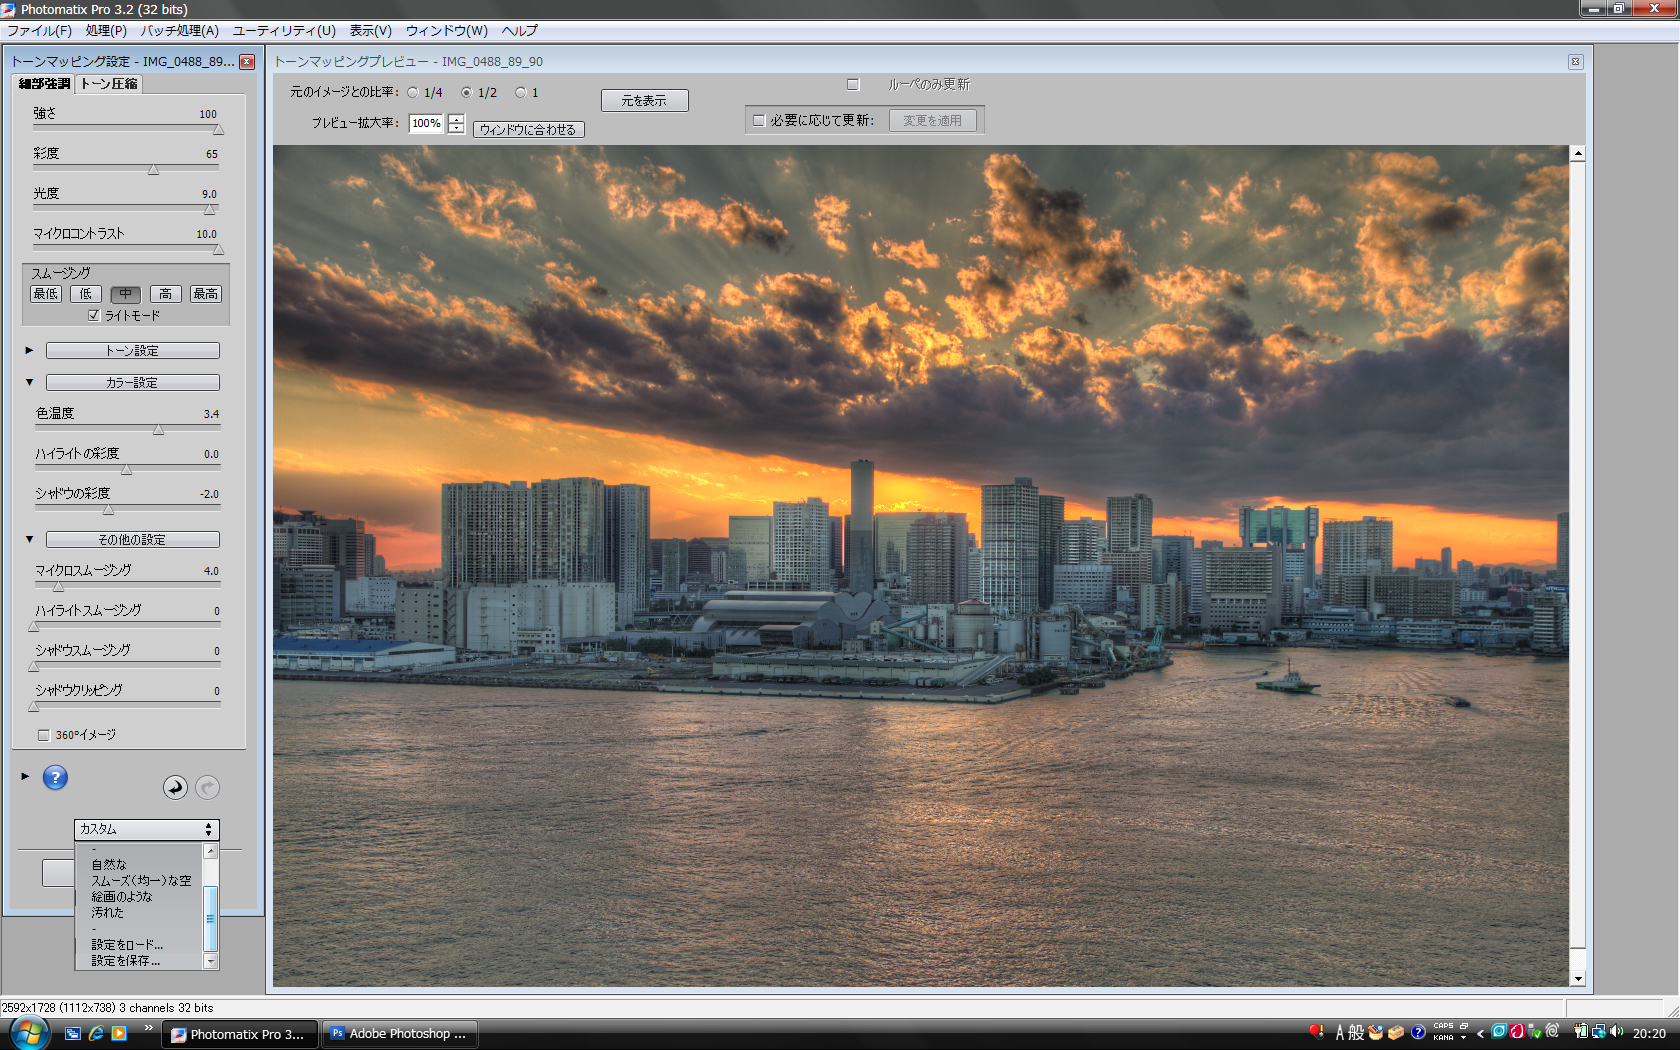This screenshot has width=1680, height=1050.
Task: Show hidden quick launch items chevron
Action: (149, 1028)
